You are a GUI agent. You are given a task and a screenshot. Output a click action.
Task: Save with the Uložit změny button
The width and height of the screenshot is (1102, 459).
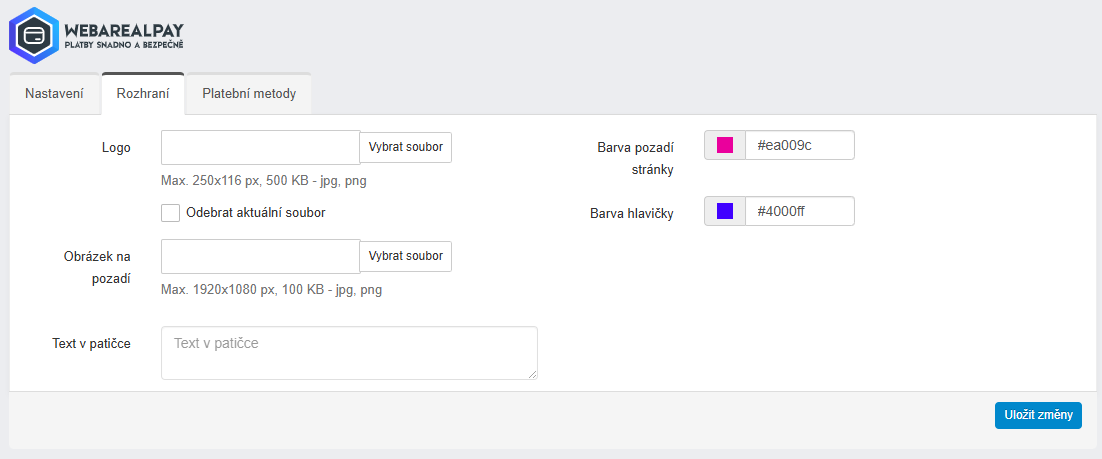pyautogui.click(x=1038, y=415)
